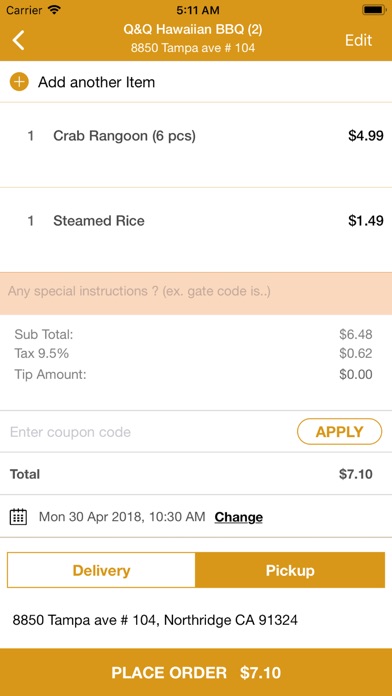The width and height of the screenshot is (392, 696).
Task: Select the Delivery option
Action: click(101, 570)
